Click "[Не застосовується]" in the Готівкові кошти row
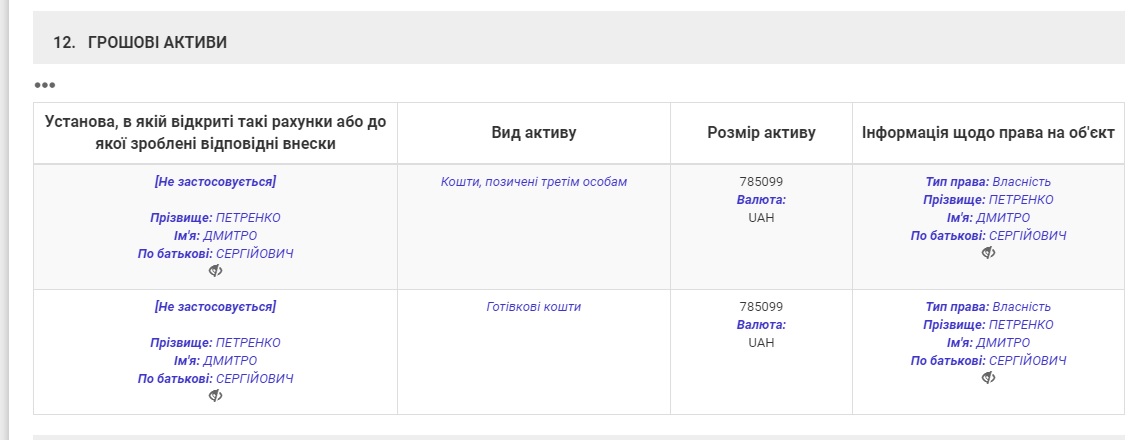1141x440 pixels. click(x=215, y=307)
